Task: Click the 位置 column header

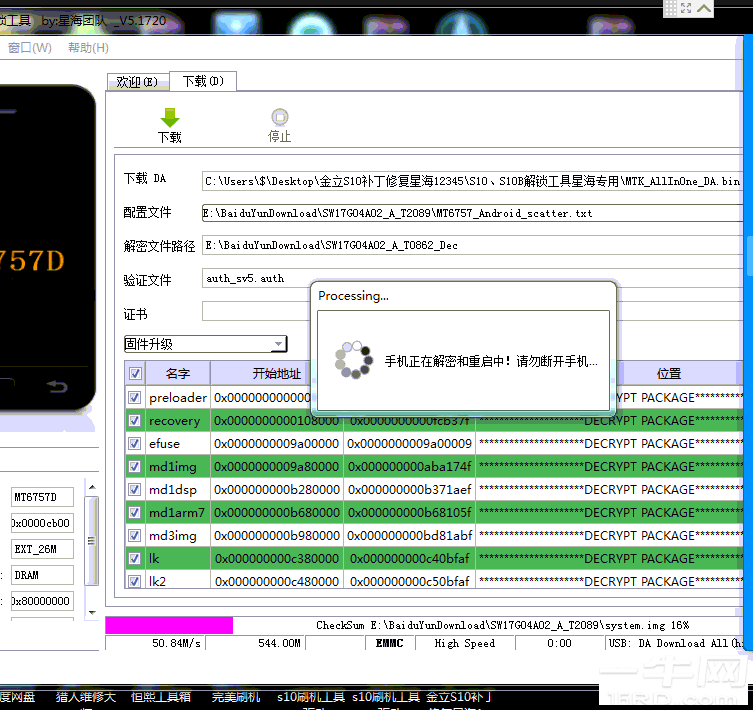Action: click(668, 373)
